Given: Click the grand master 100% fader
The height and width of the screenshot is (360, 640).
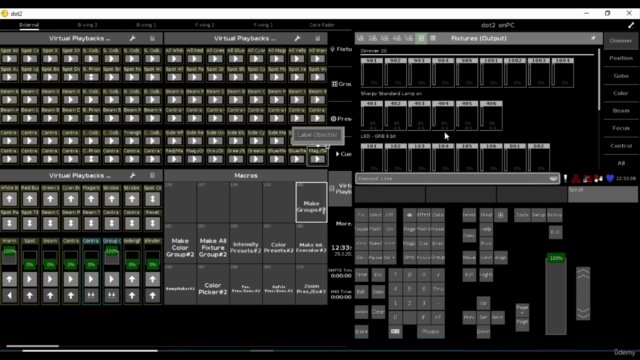Looking at the screenshot, I should (556, 294).
